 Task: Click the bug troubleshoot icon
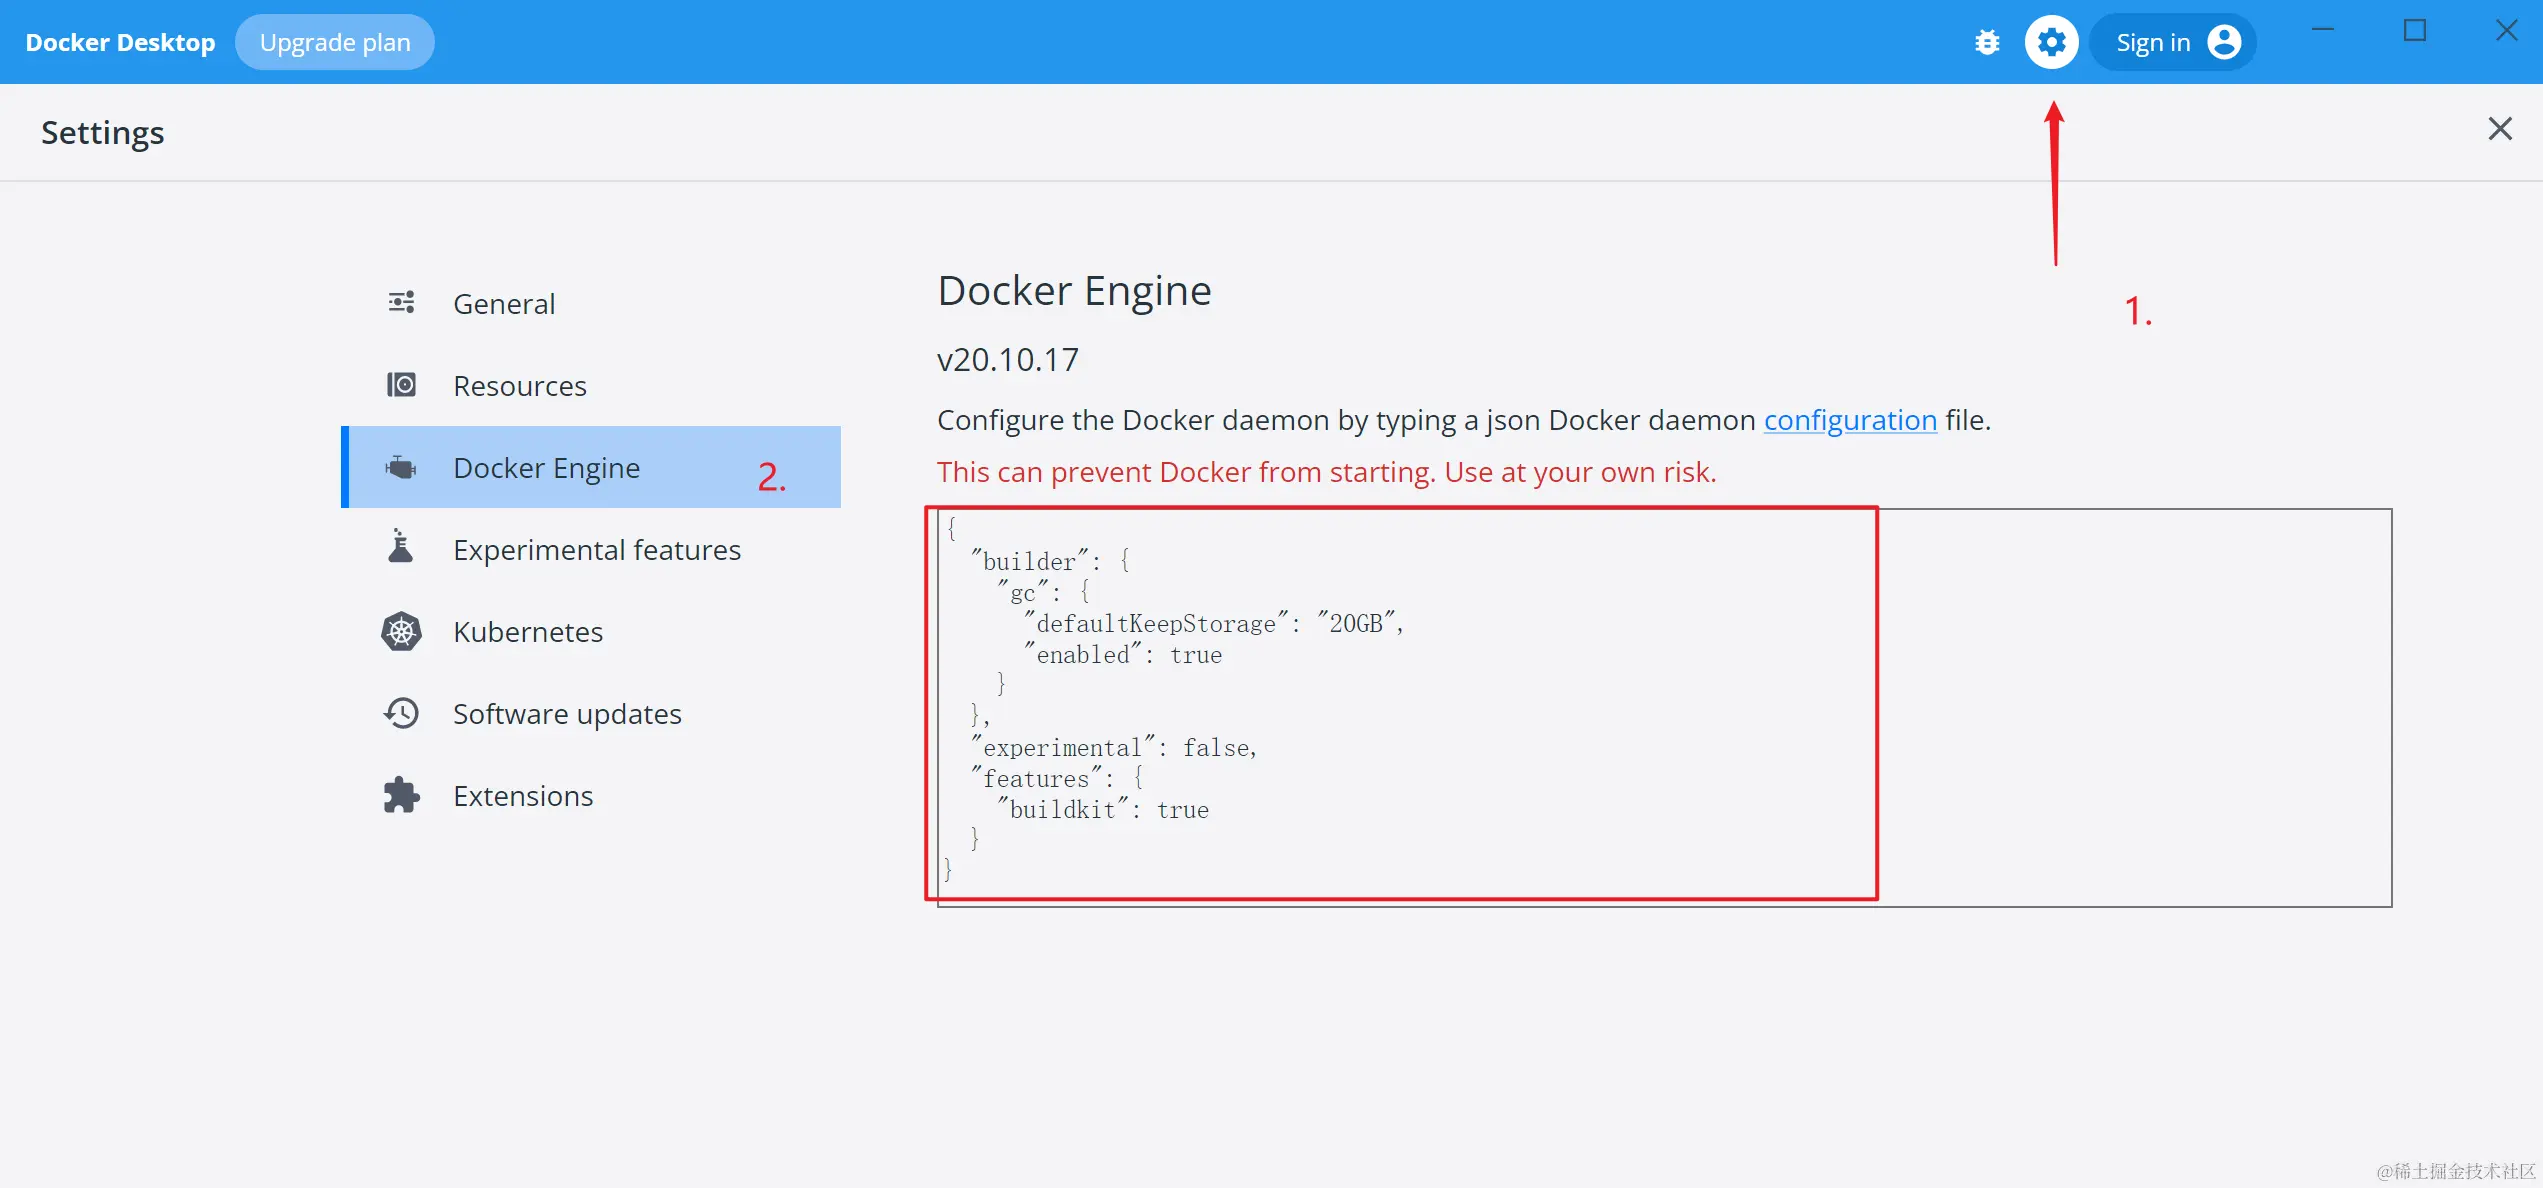click(1987, 42)
